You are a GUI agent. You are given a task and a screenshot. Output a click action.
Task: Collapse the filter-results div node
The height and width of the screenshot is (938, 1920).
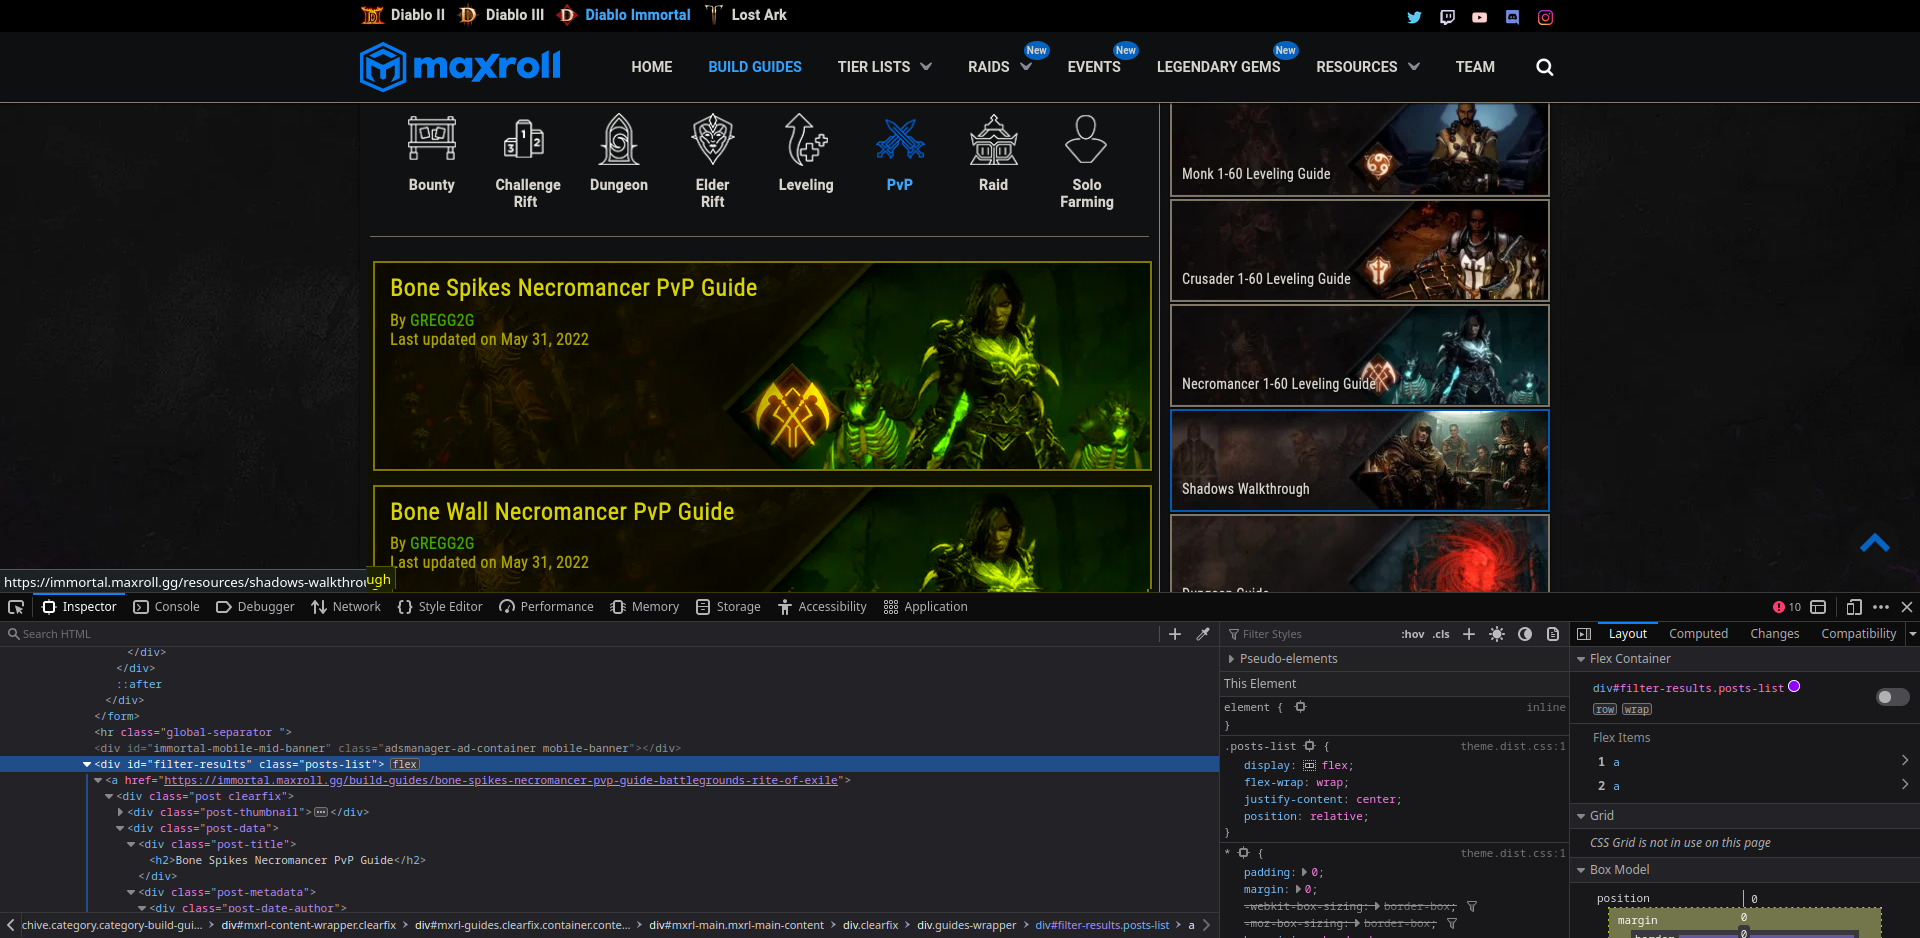pyautogui.click(x=87, y=764)
